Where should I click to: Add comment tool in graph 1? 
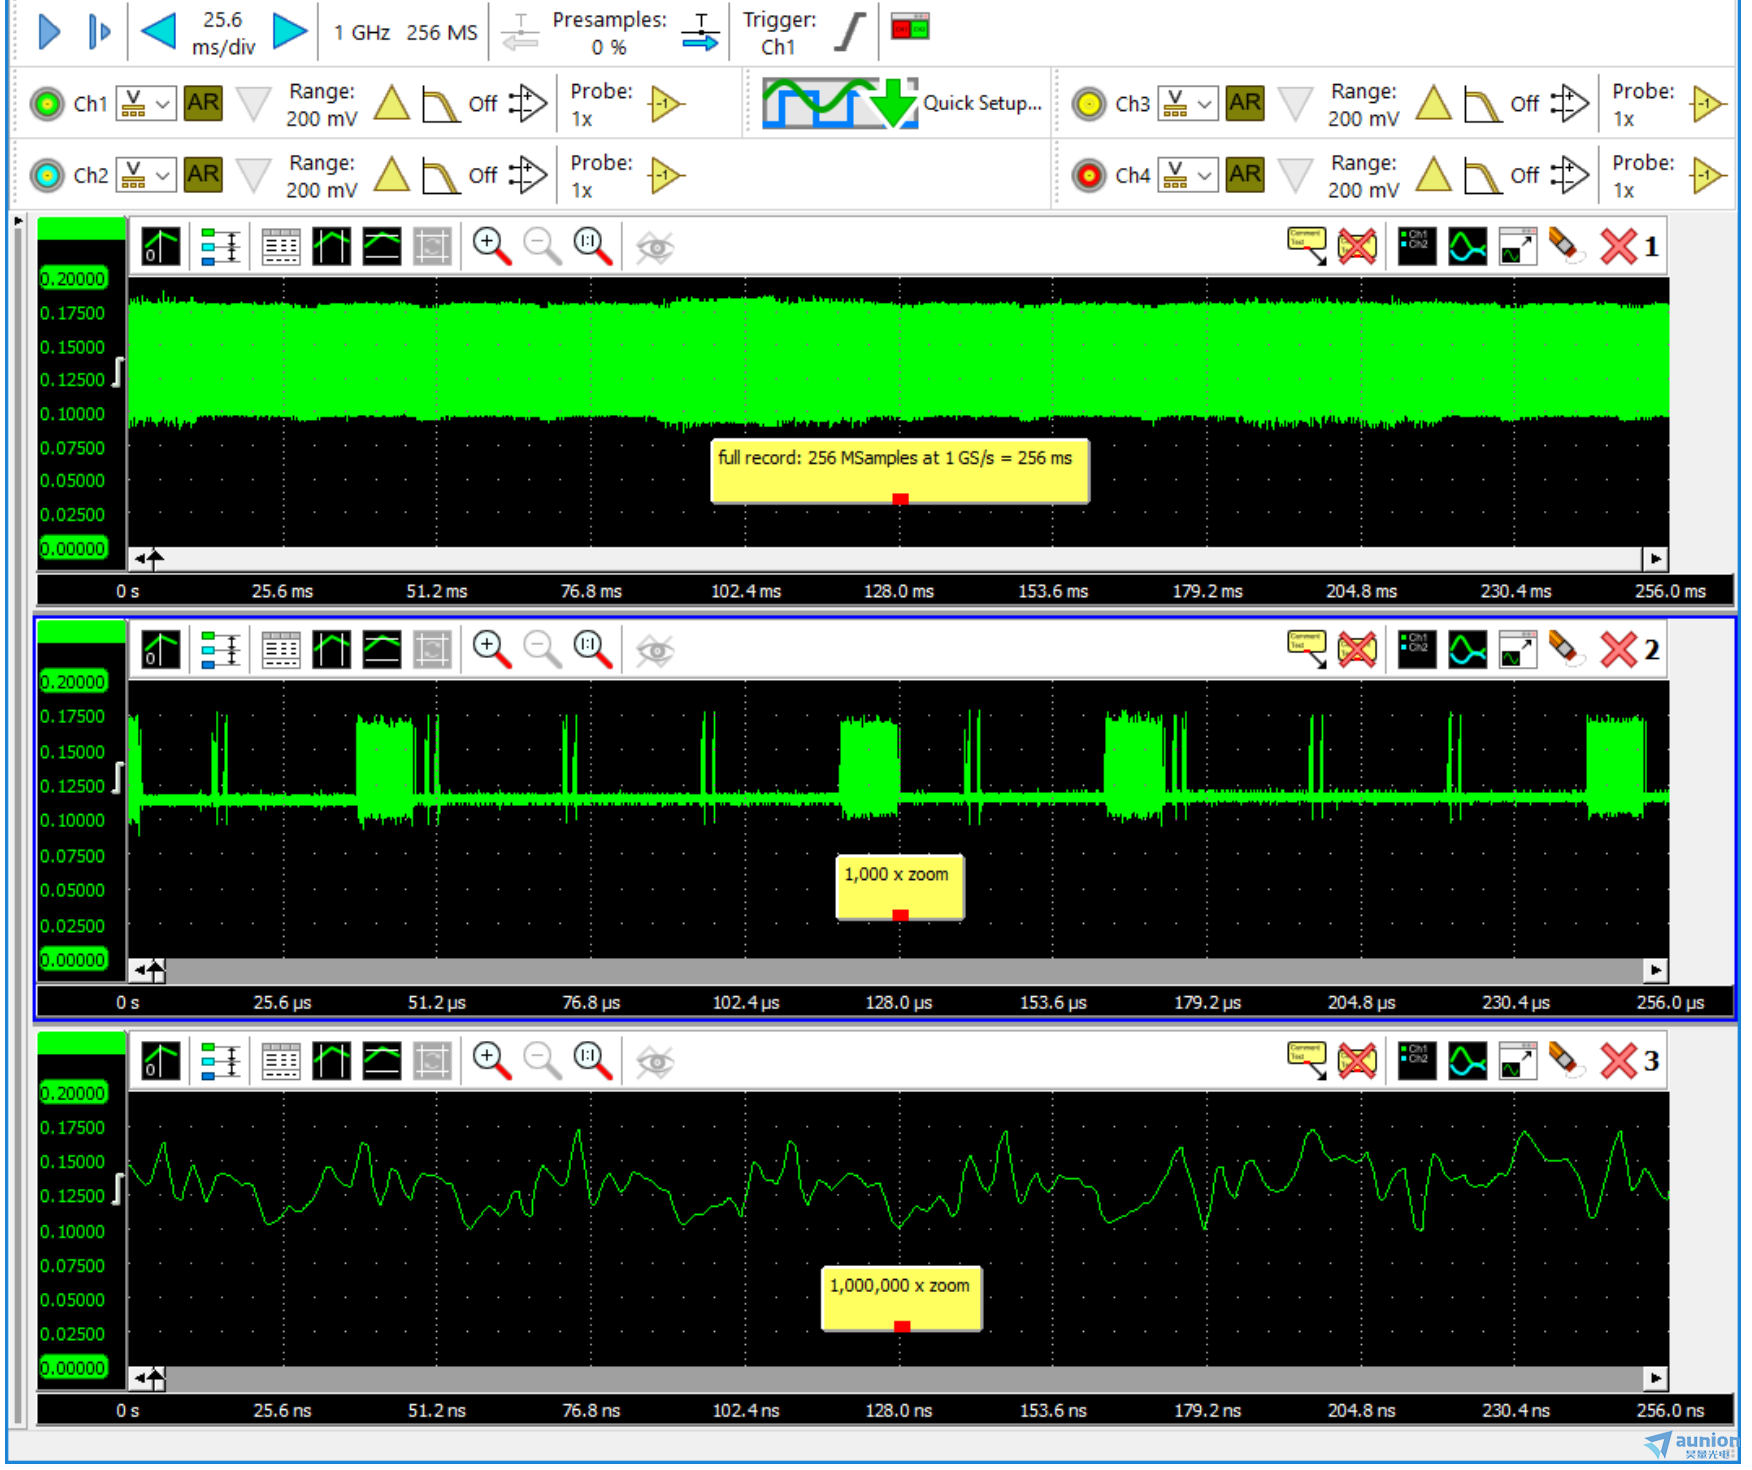point(1306,246)
